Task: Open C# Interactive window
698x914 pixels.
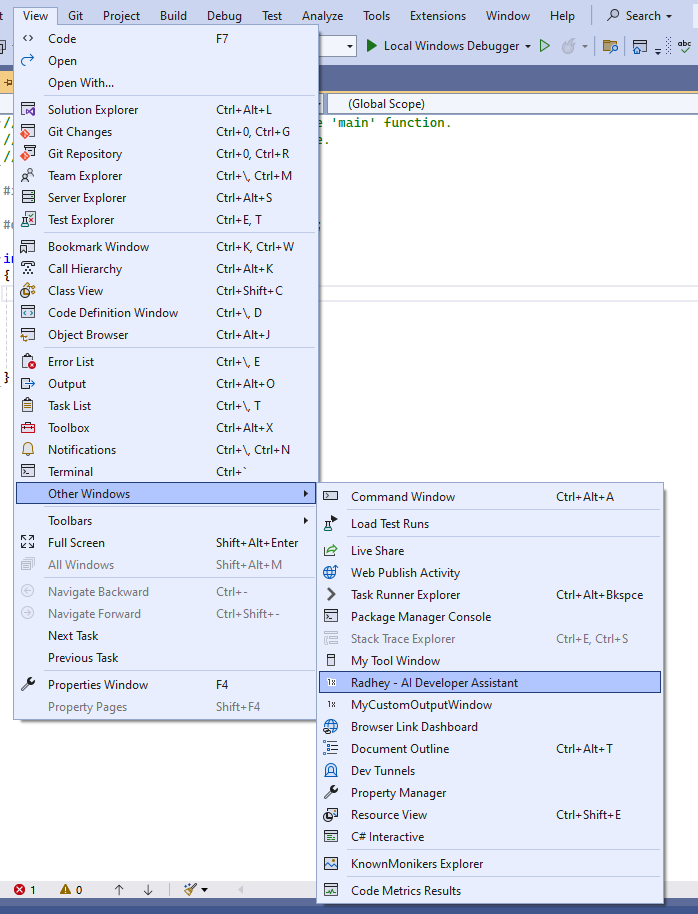Action: coord(490,836)
